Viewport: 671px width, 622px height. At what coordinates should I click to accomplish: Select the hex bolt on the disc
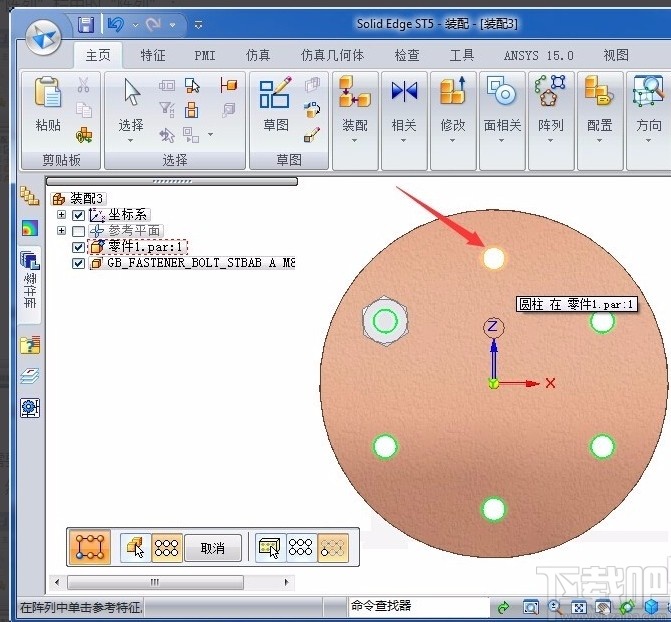[x=385, y=321]
